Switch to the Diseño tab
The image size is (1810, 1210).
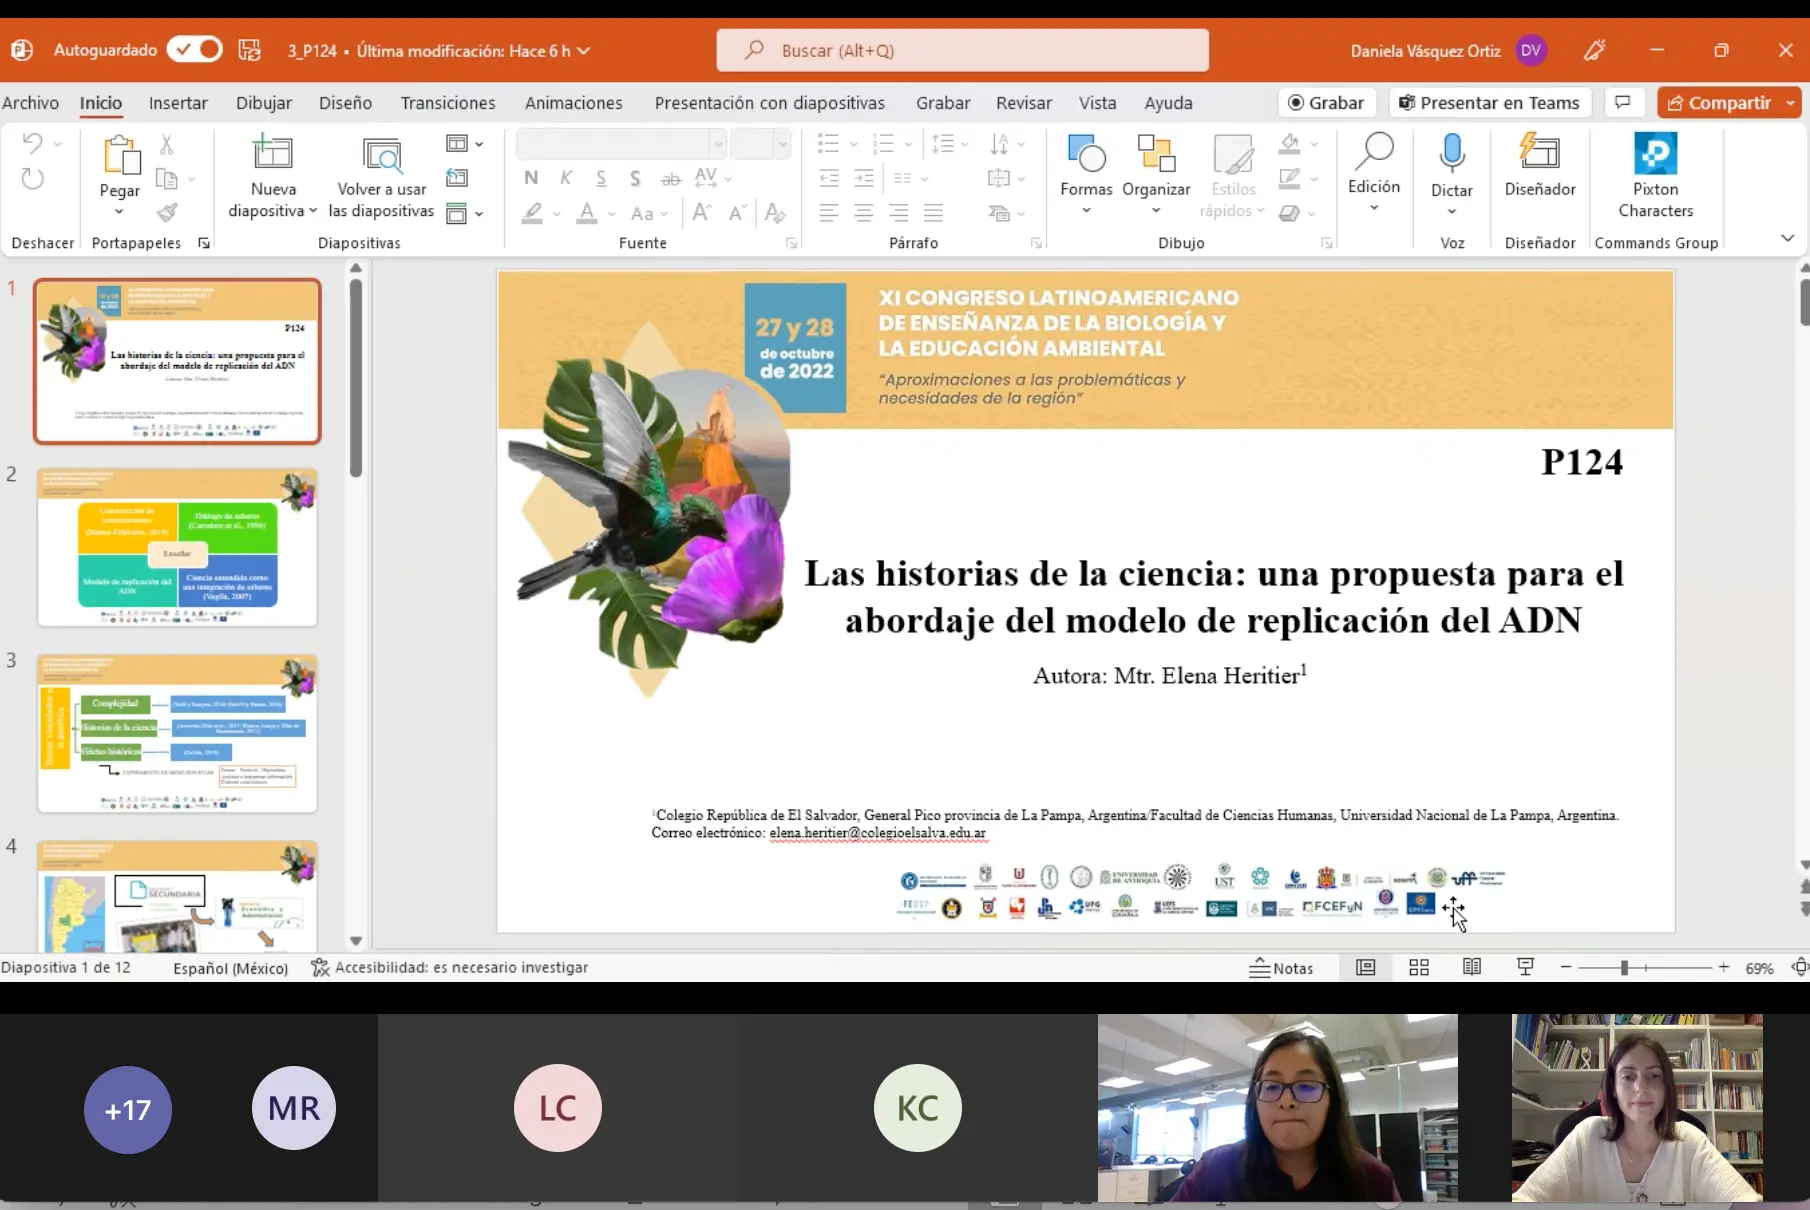(x=345, y=103)
